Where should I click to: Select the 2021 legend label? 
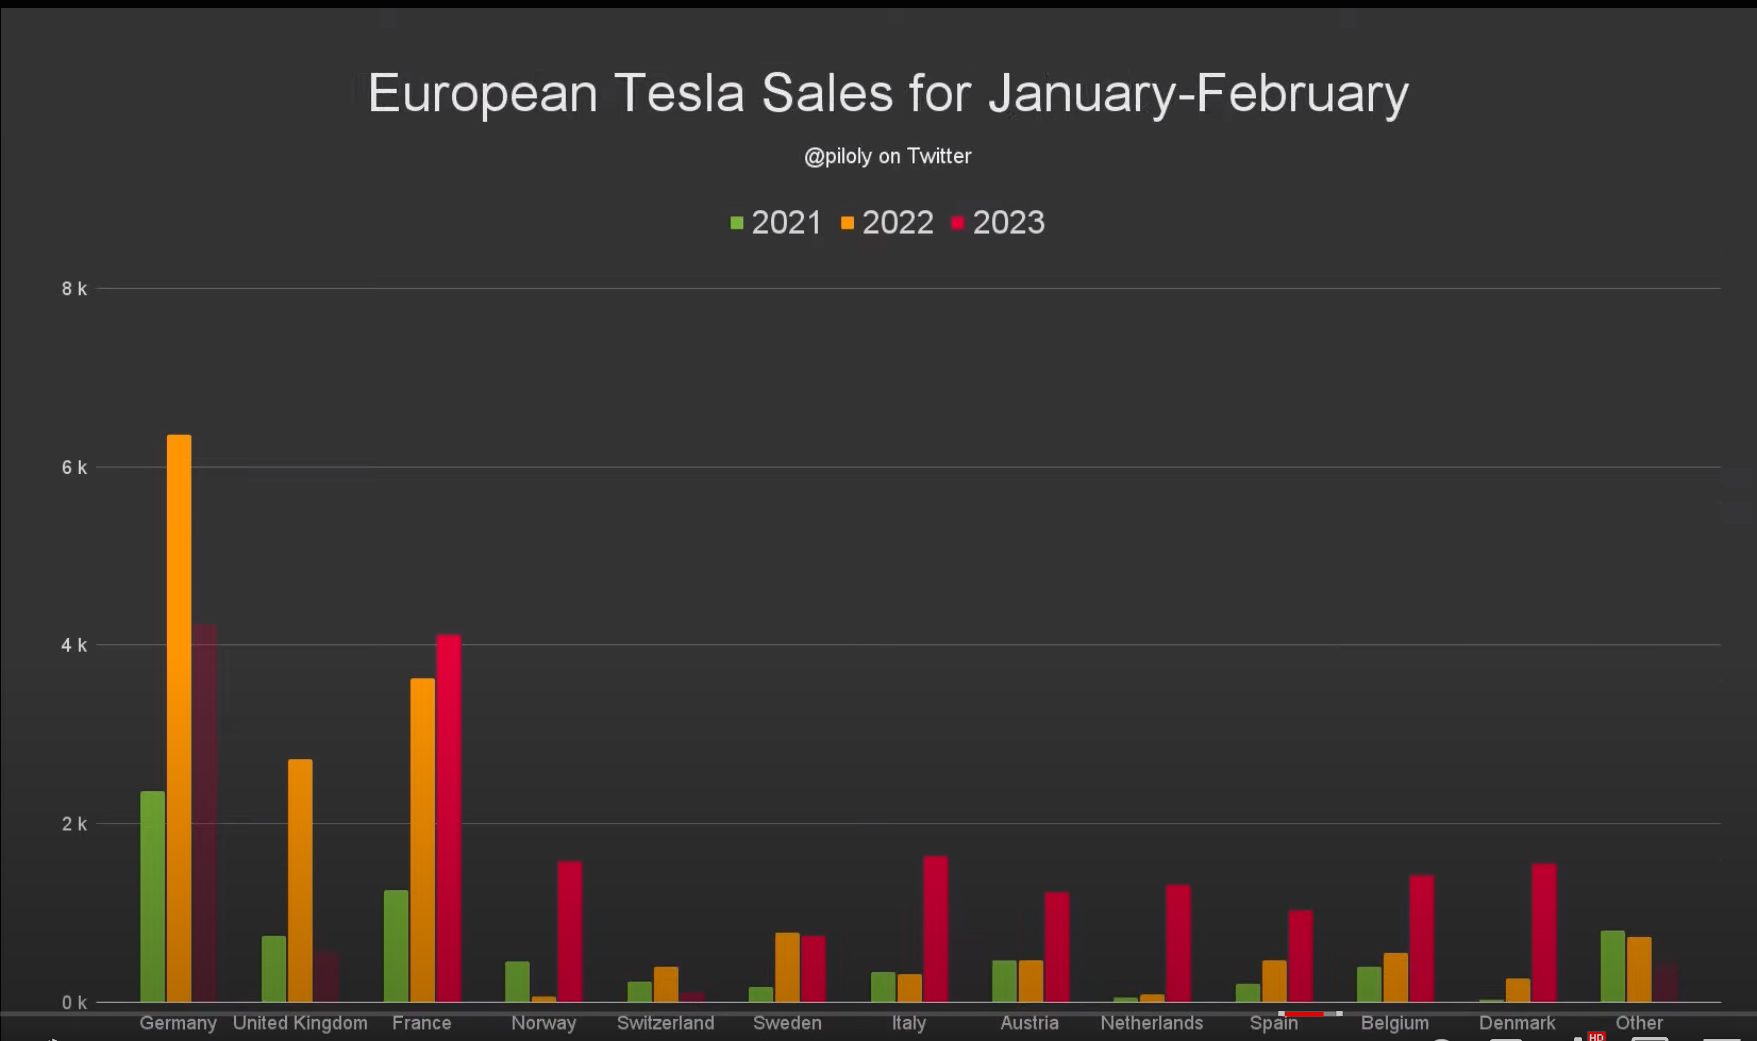tap(786, 222)
